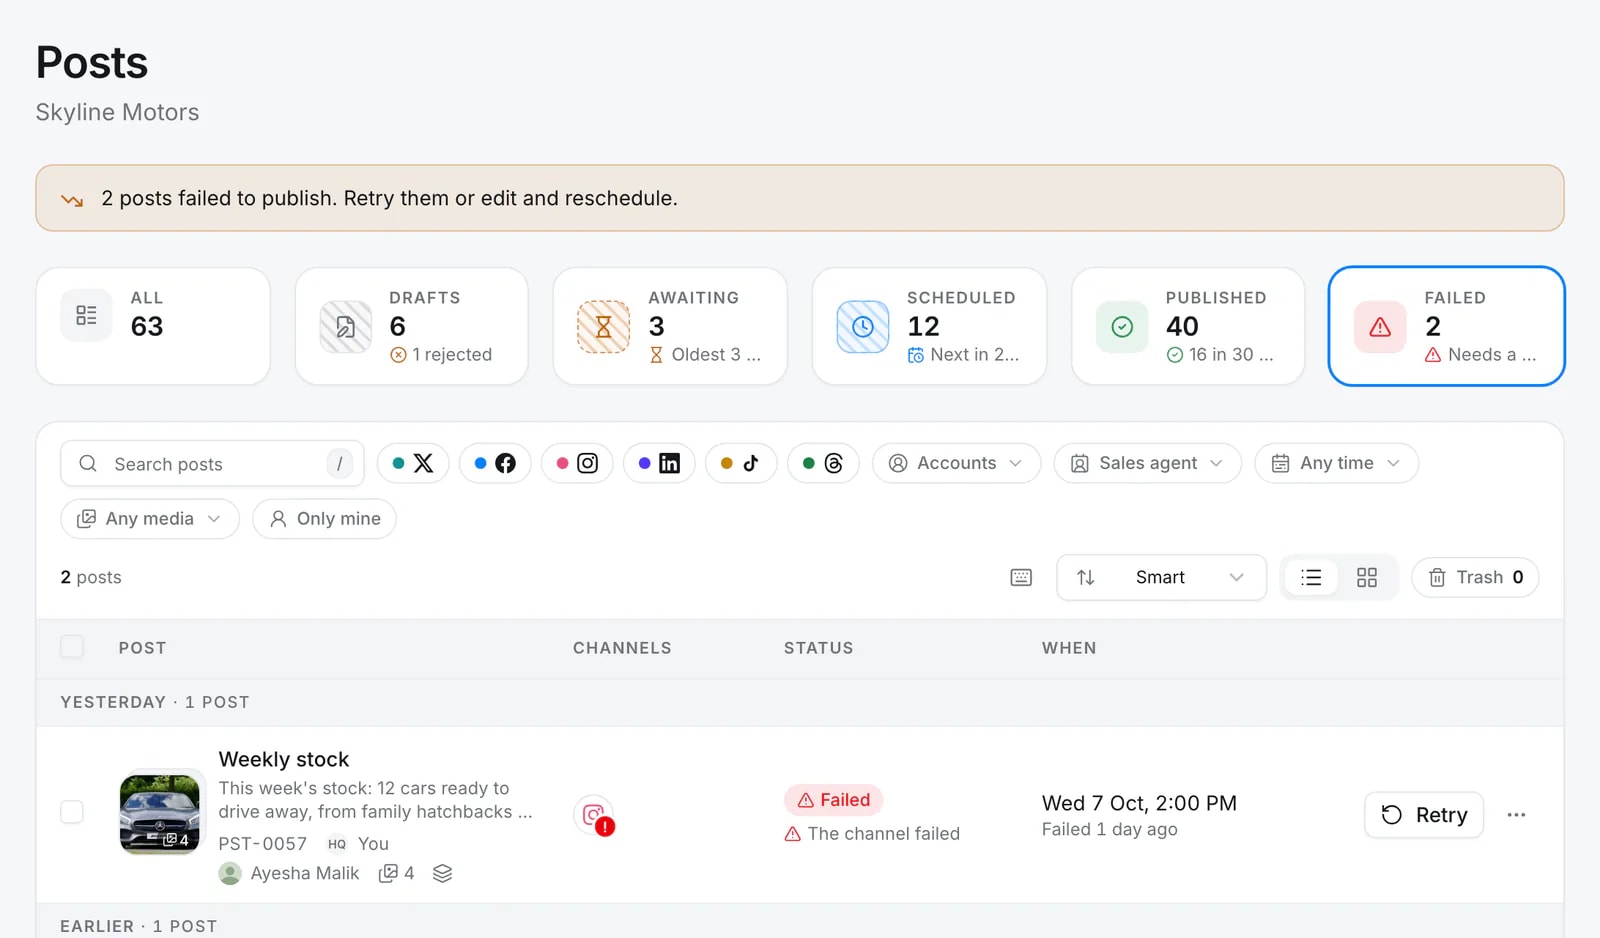Open keyboard shortcuts icon
This screenshot has width=1600, height=938.
1021,577
